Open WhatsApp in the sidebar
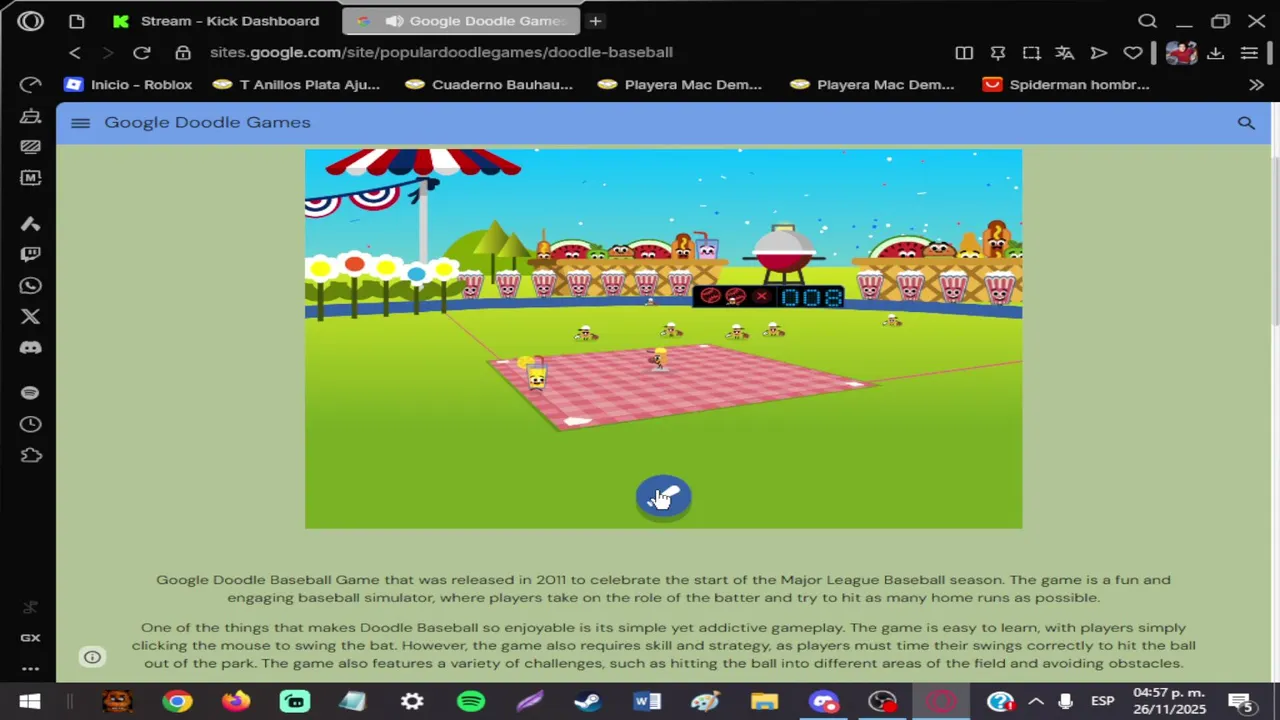The height and width of the screenshot is (720, 1280). pyautogui.click(x=30, y=286)
